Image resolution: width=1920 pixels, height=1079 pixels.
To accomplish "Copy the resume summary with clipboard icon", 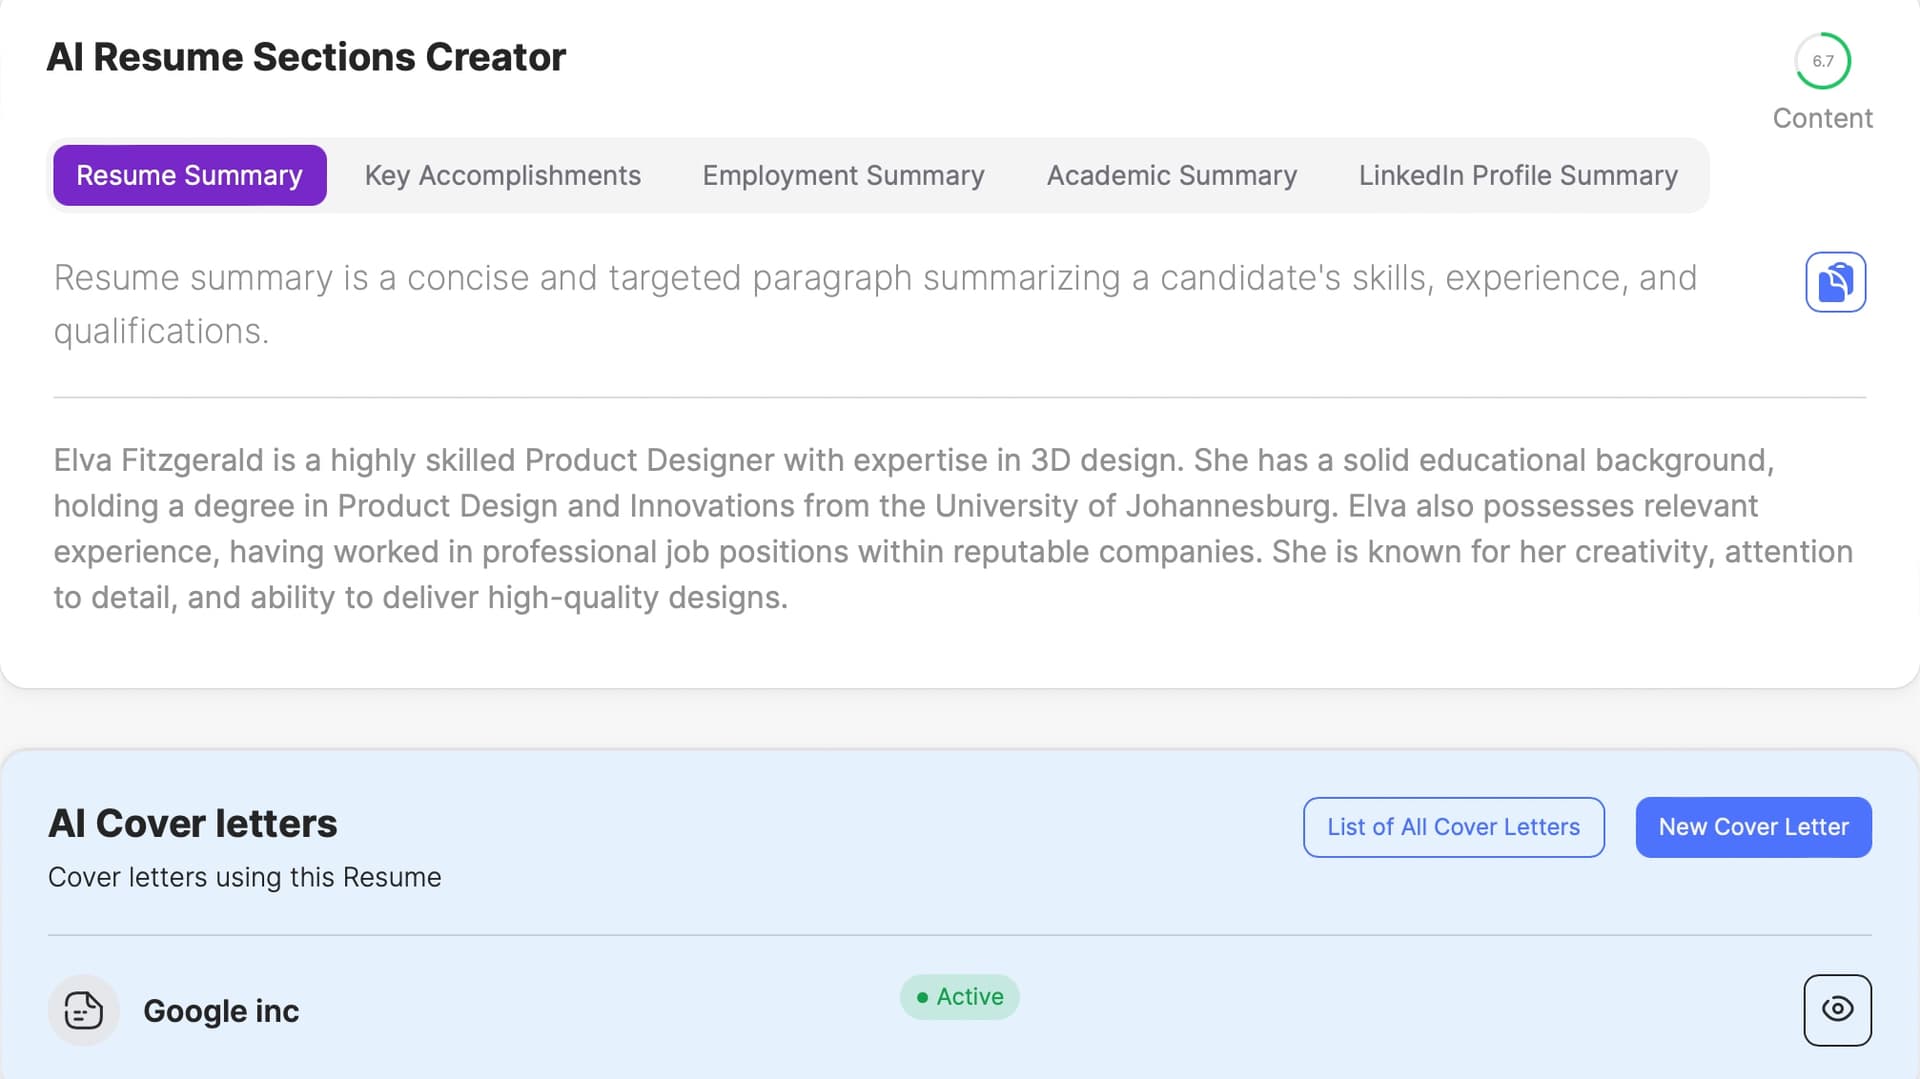I will tap(1835, 282).
